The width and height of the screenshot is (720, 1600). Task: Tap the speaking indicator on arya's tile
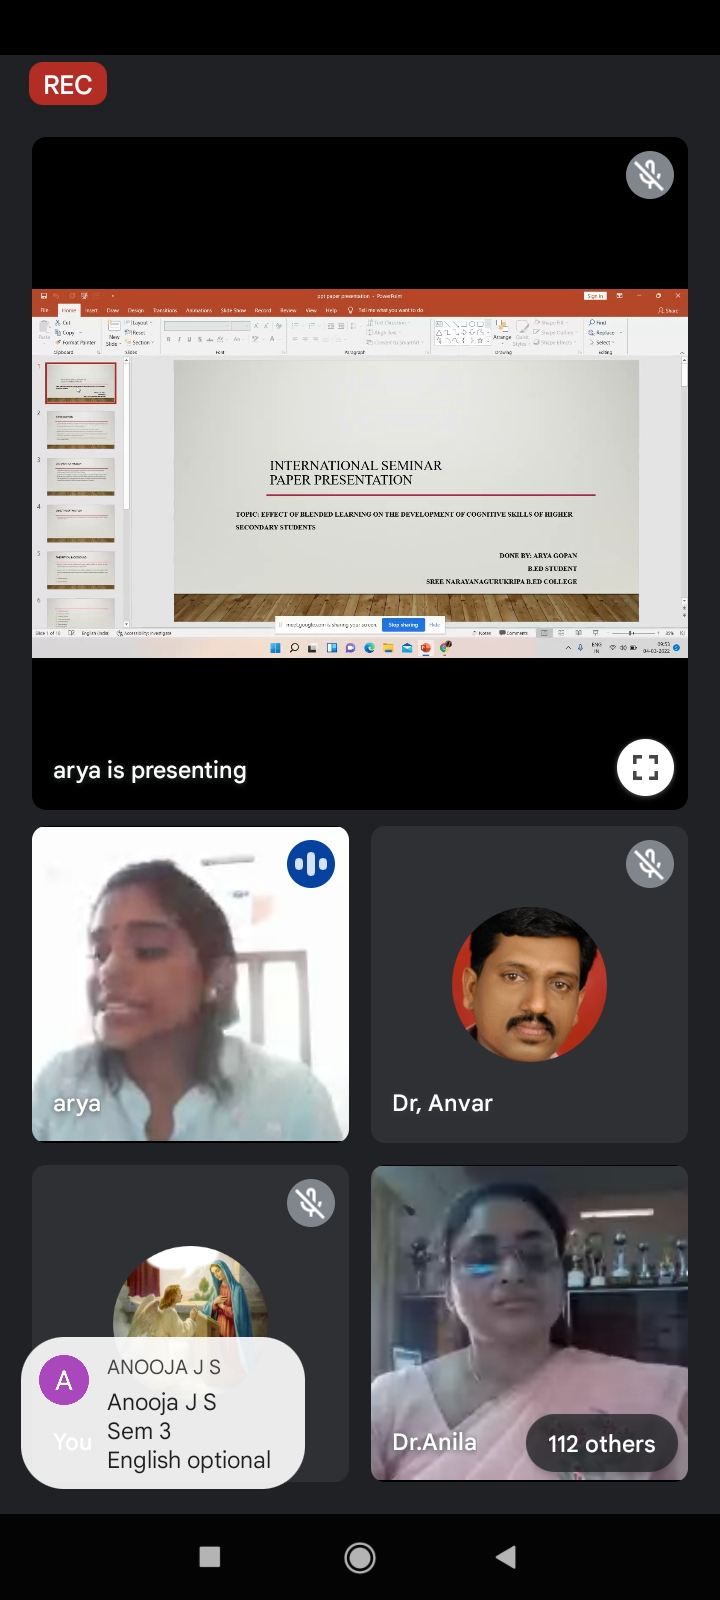click(x=311, y=864)
